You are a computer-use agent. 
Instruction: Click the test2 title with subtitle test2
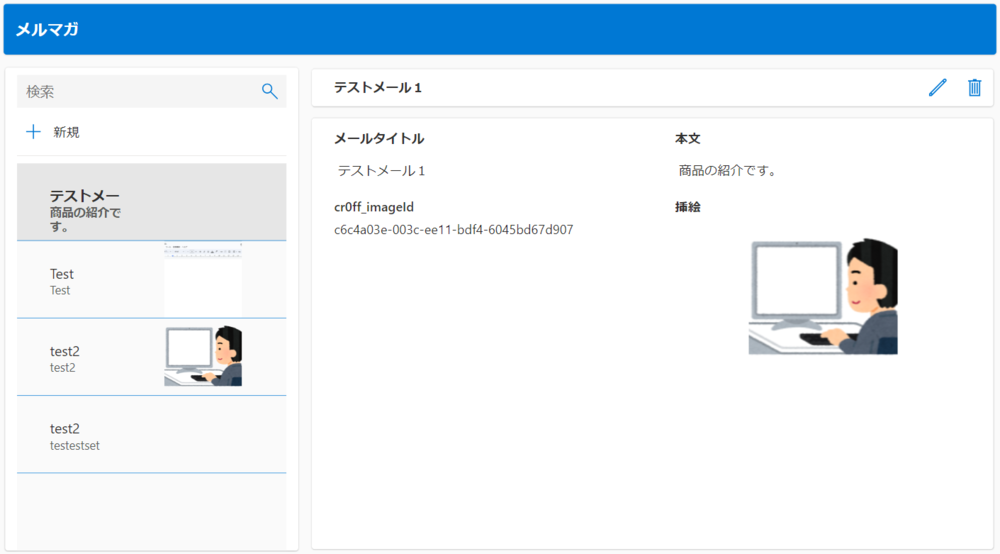(64, 351)
